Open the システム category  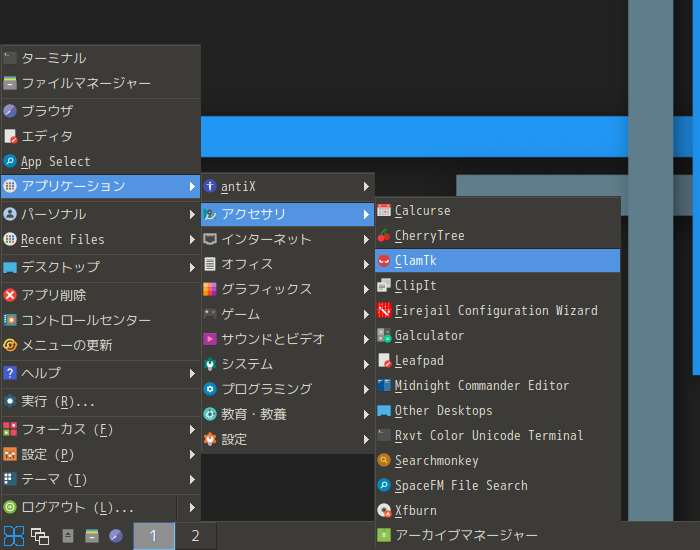pos(288,364)
